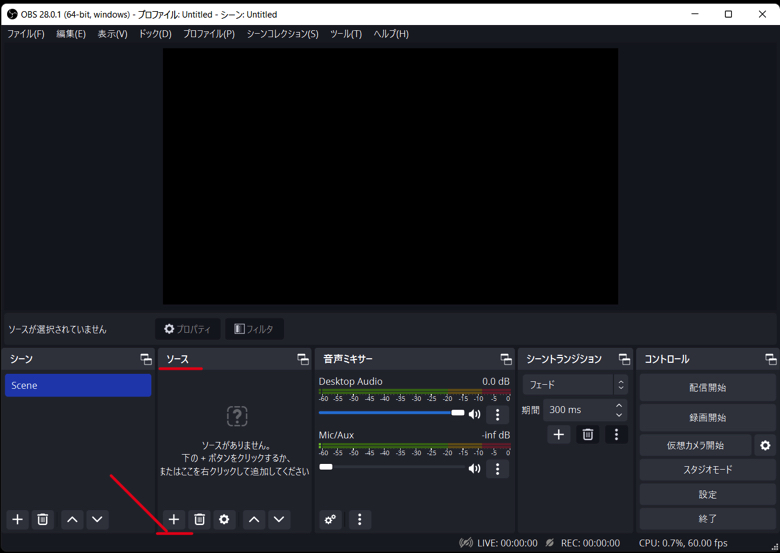This screenshot has width=780, height=553.
Task: Open the シーンコレクション(S) menu
Action: 283,34
